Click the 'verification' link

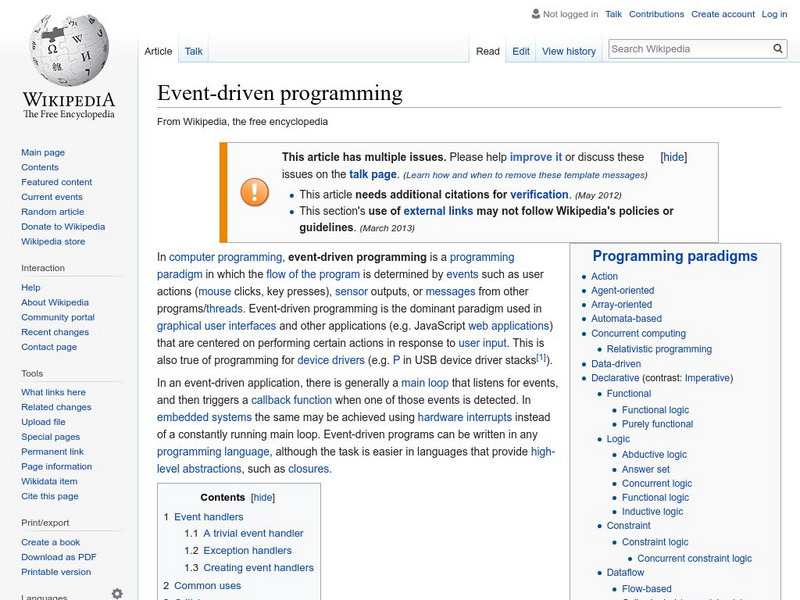[539, 194]
